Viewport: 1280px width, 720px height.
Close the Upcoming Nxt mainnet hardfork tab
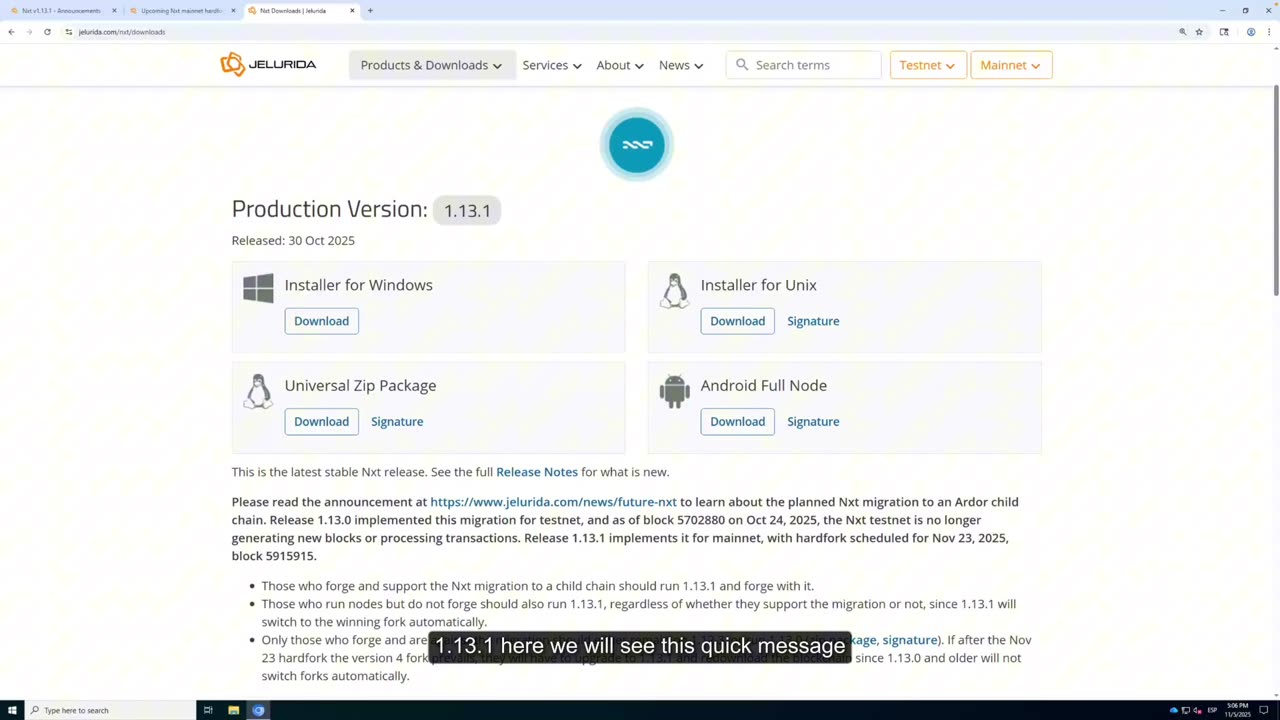pos(233,11)
